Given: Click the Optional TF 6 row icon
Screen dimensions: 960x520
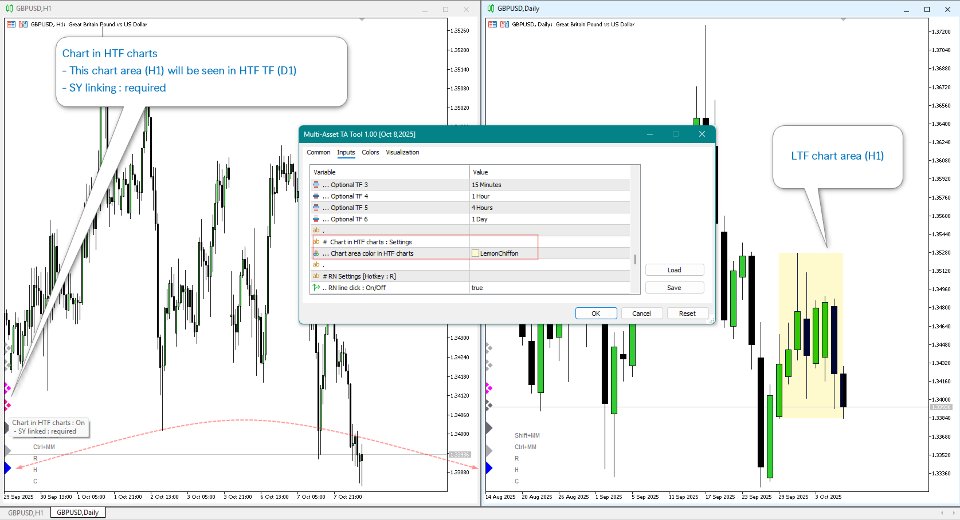Looking at the screenshot, I should pyautogui.click(x=316, y=219).
